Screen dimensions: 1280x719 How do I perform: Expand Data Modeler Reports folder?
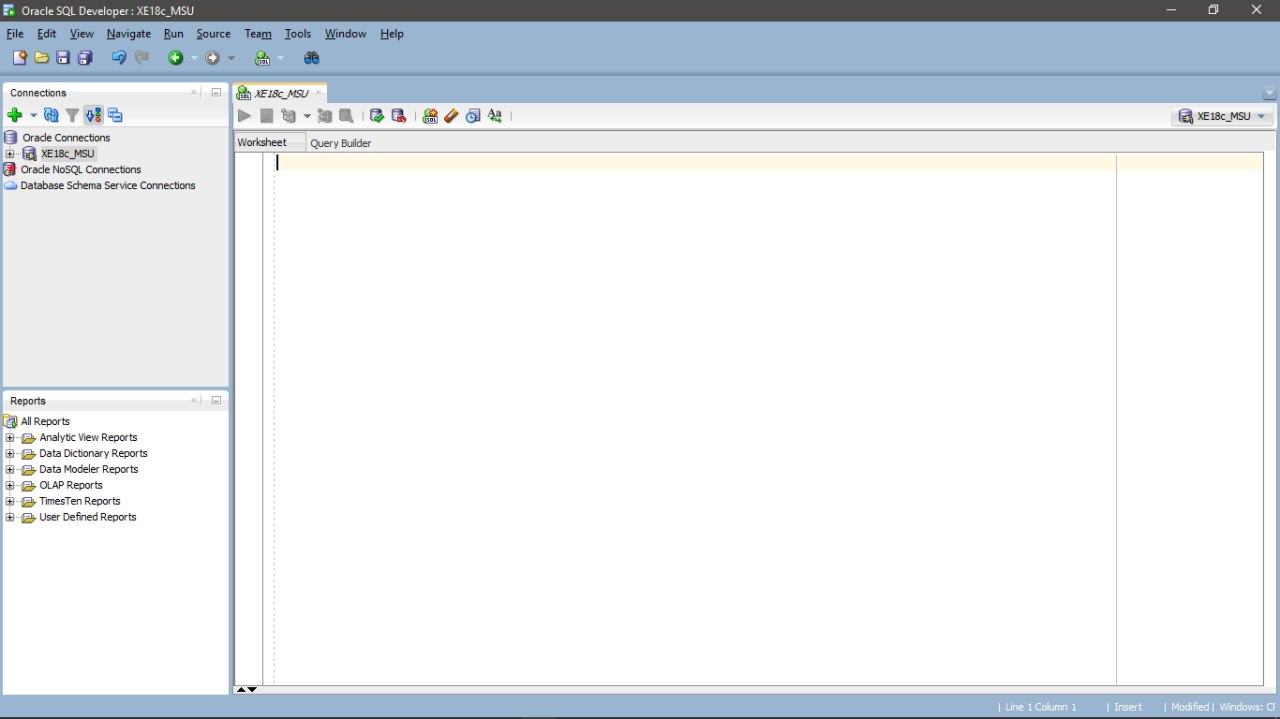pyautogui.click(x=10, y=470)
